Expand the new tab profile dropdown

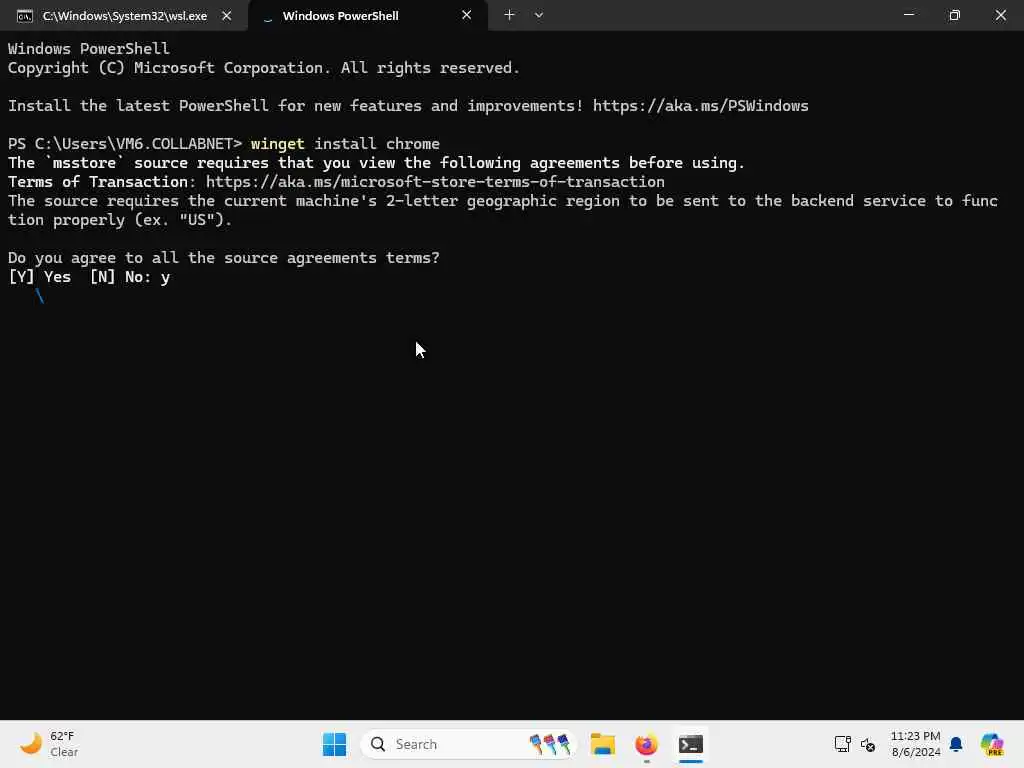539,15
